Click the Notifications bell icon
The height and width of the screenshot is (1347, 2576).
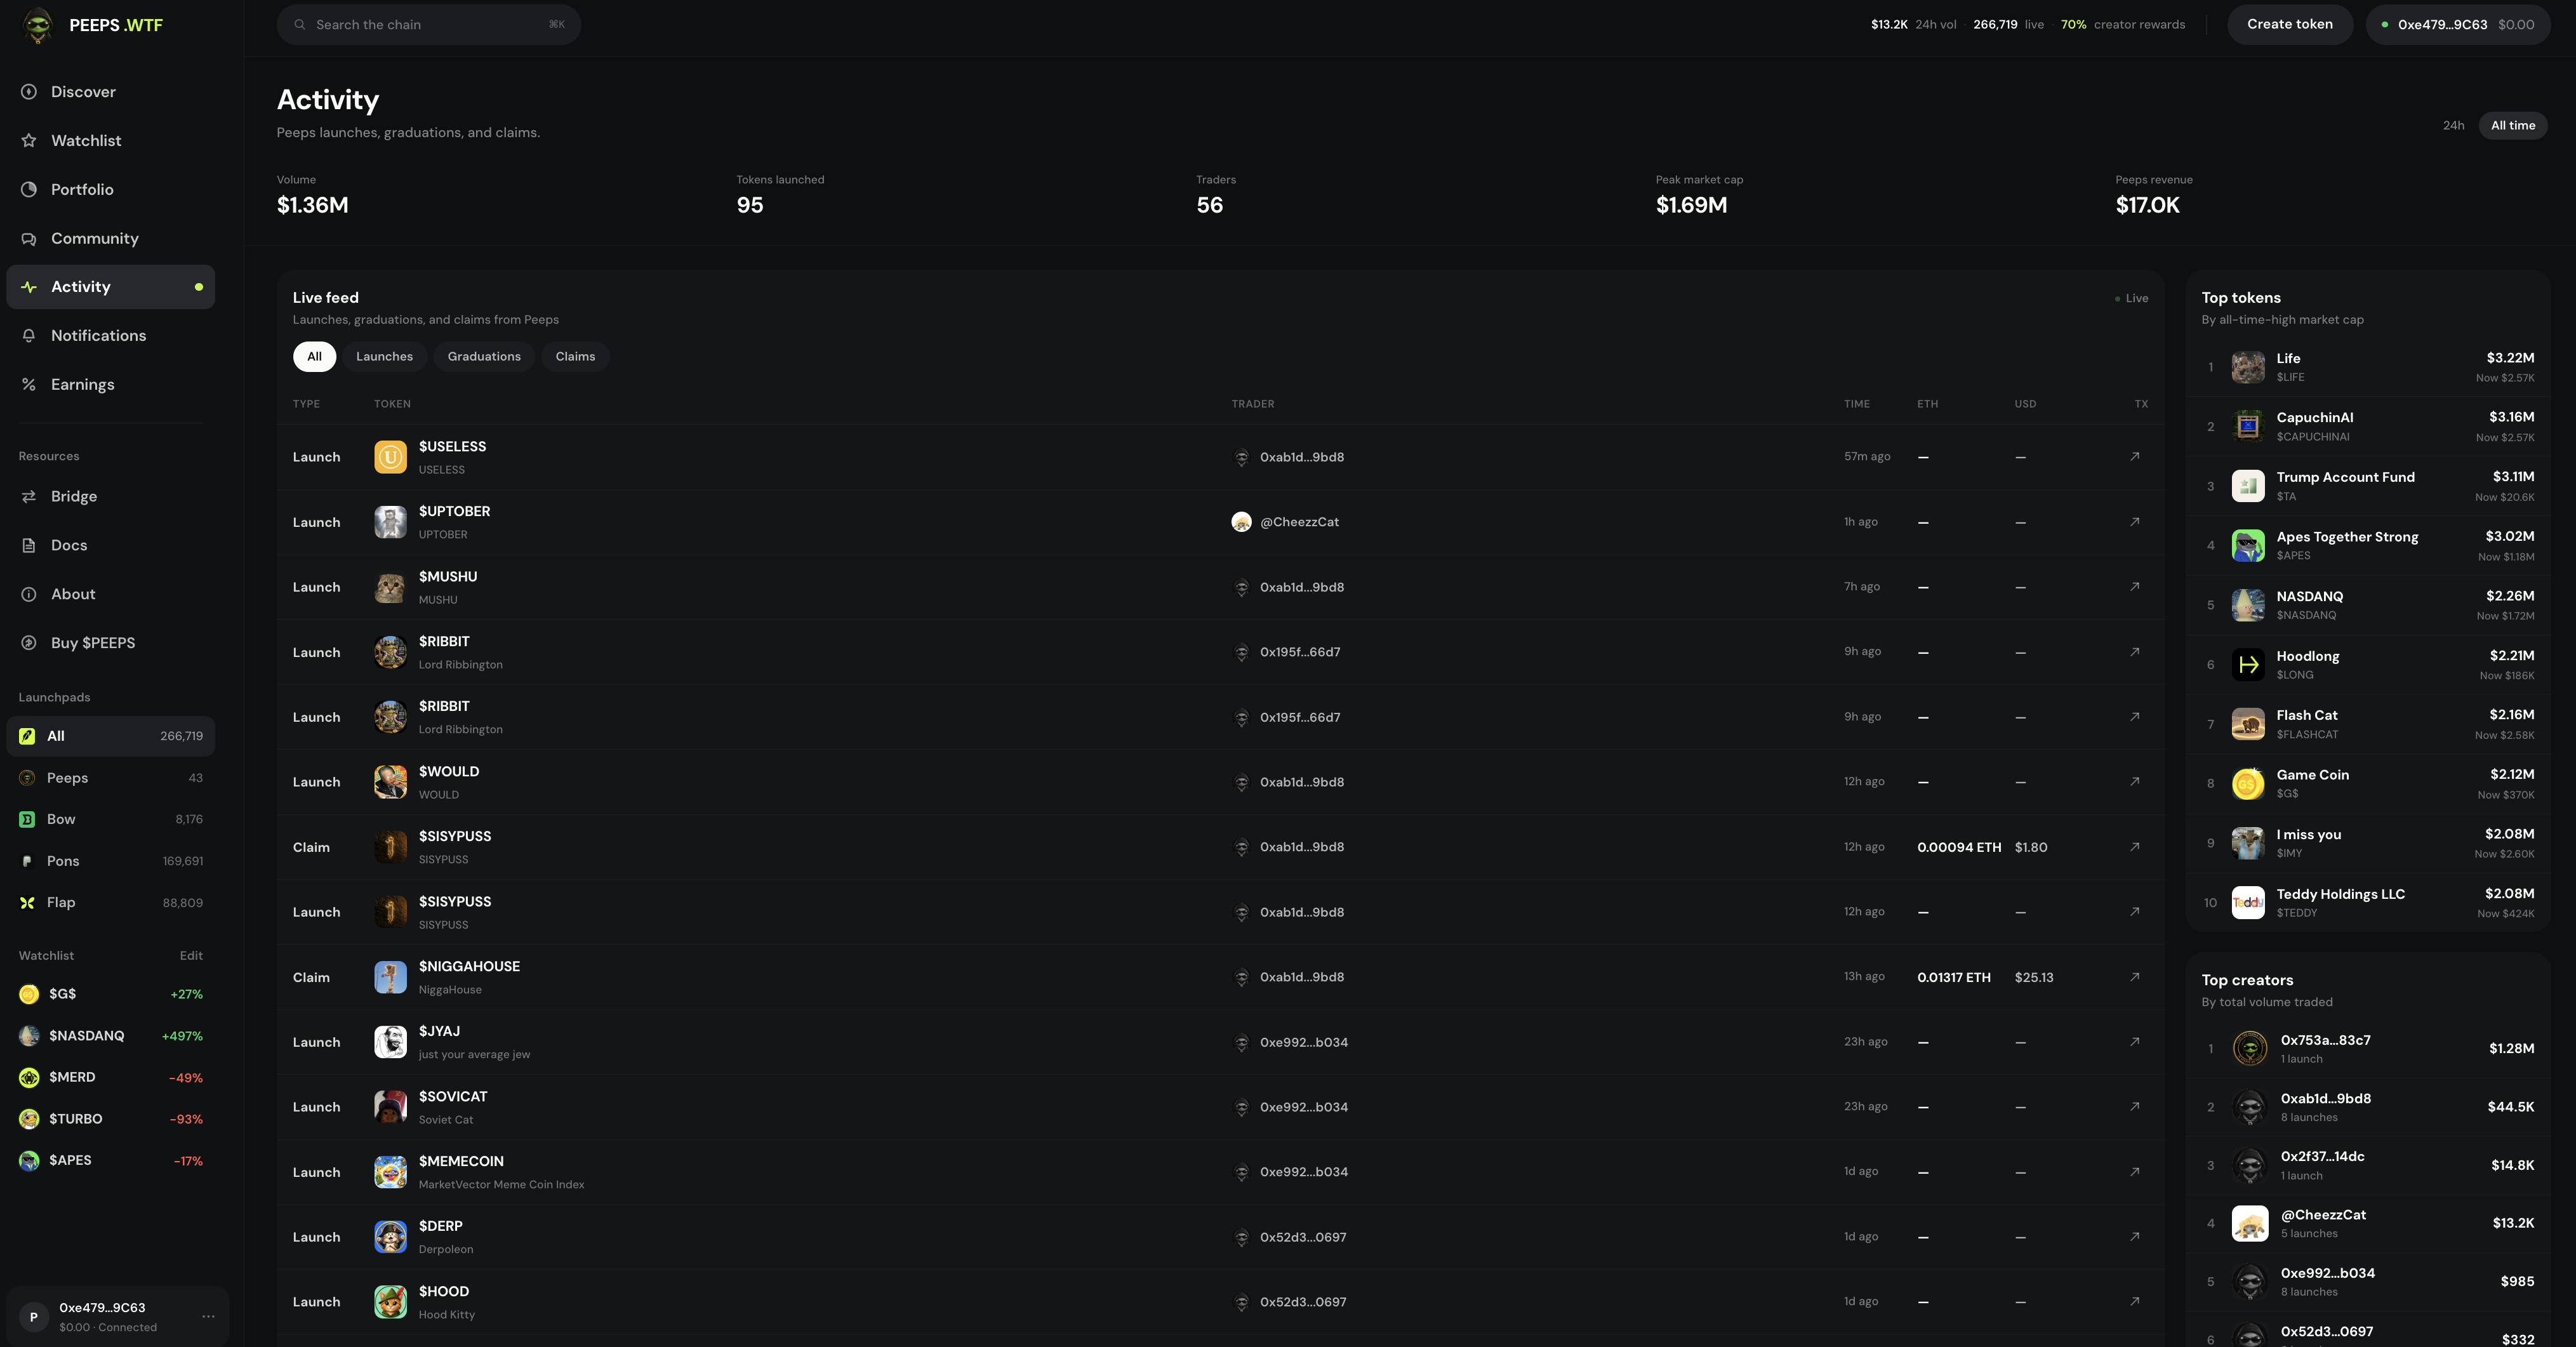[x=29, y=336]
